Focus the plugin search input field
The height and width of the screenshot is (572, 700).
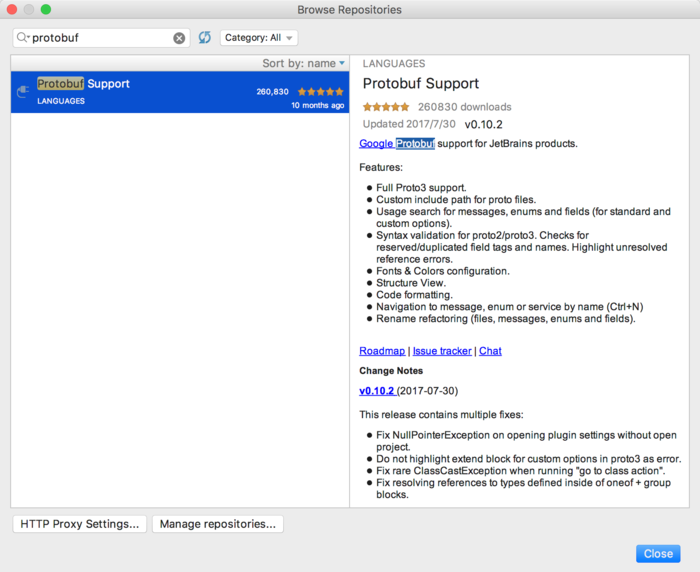point(100,38)
